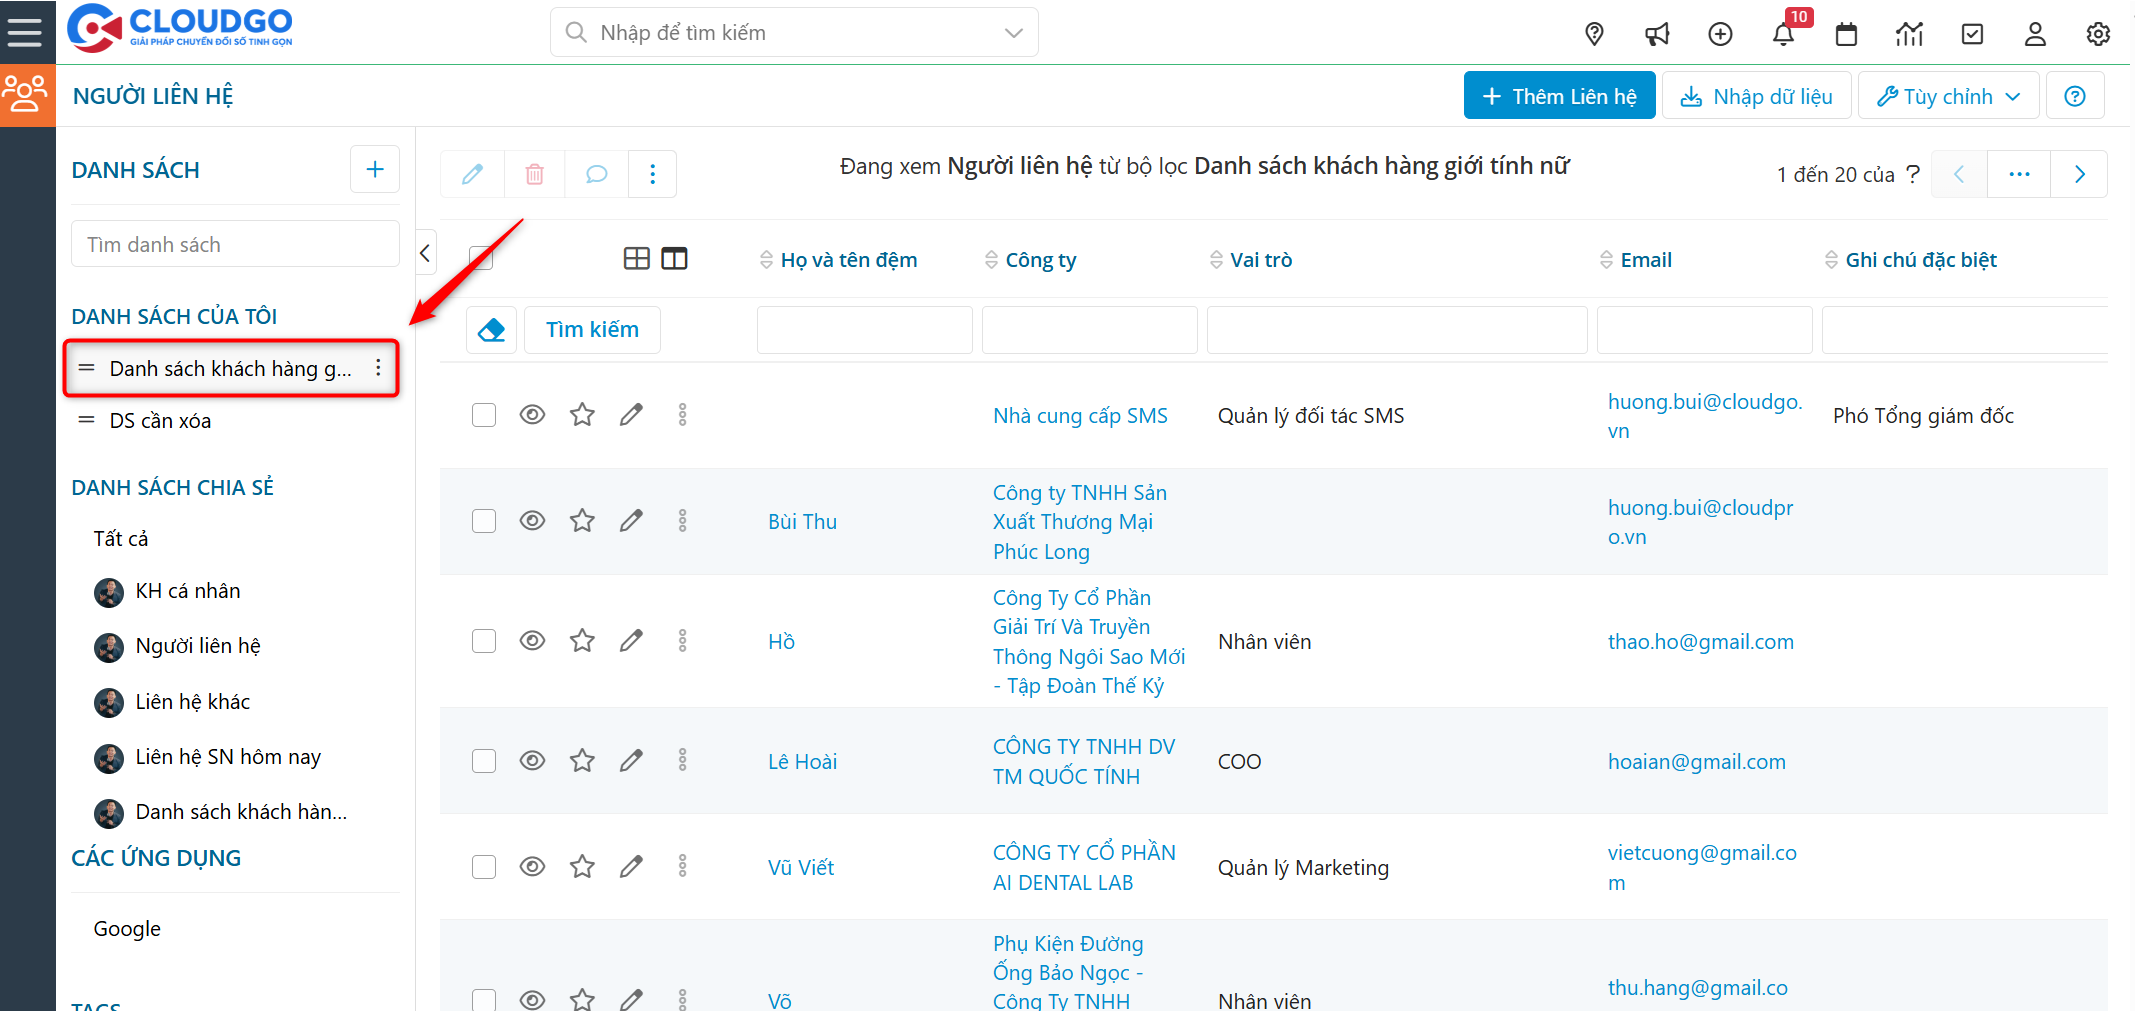The height and width of the screenshot is (1011, 2135).
Task: Click the Tìm danh sách search field
Action: (x=235, y=245)
